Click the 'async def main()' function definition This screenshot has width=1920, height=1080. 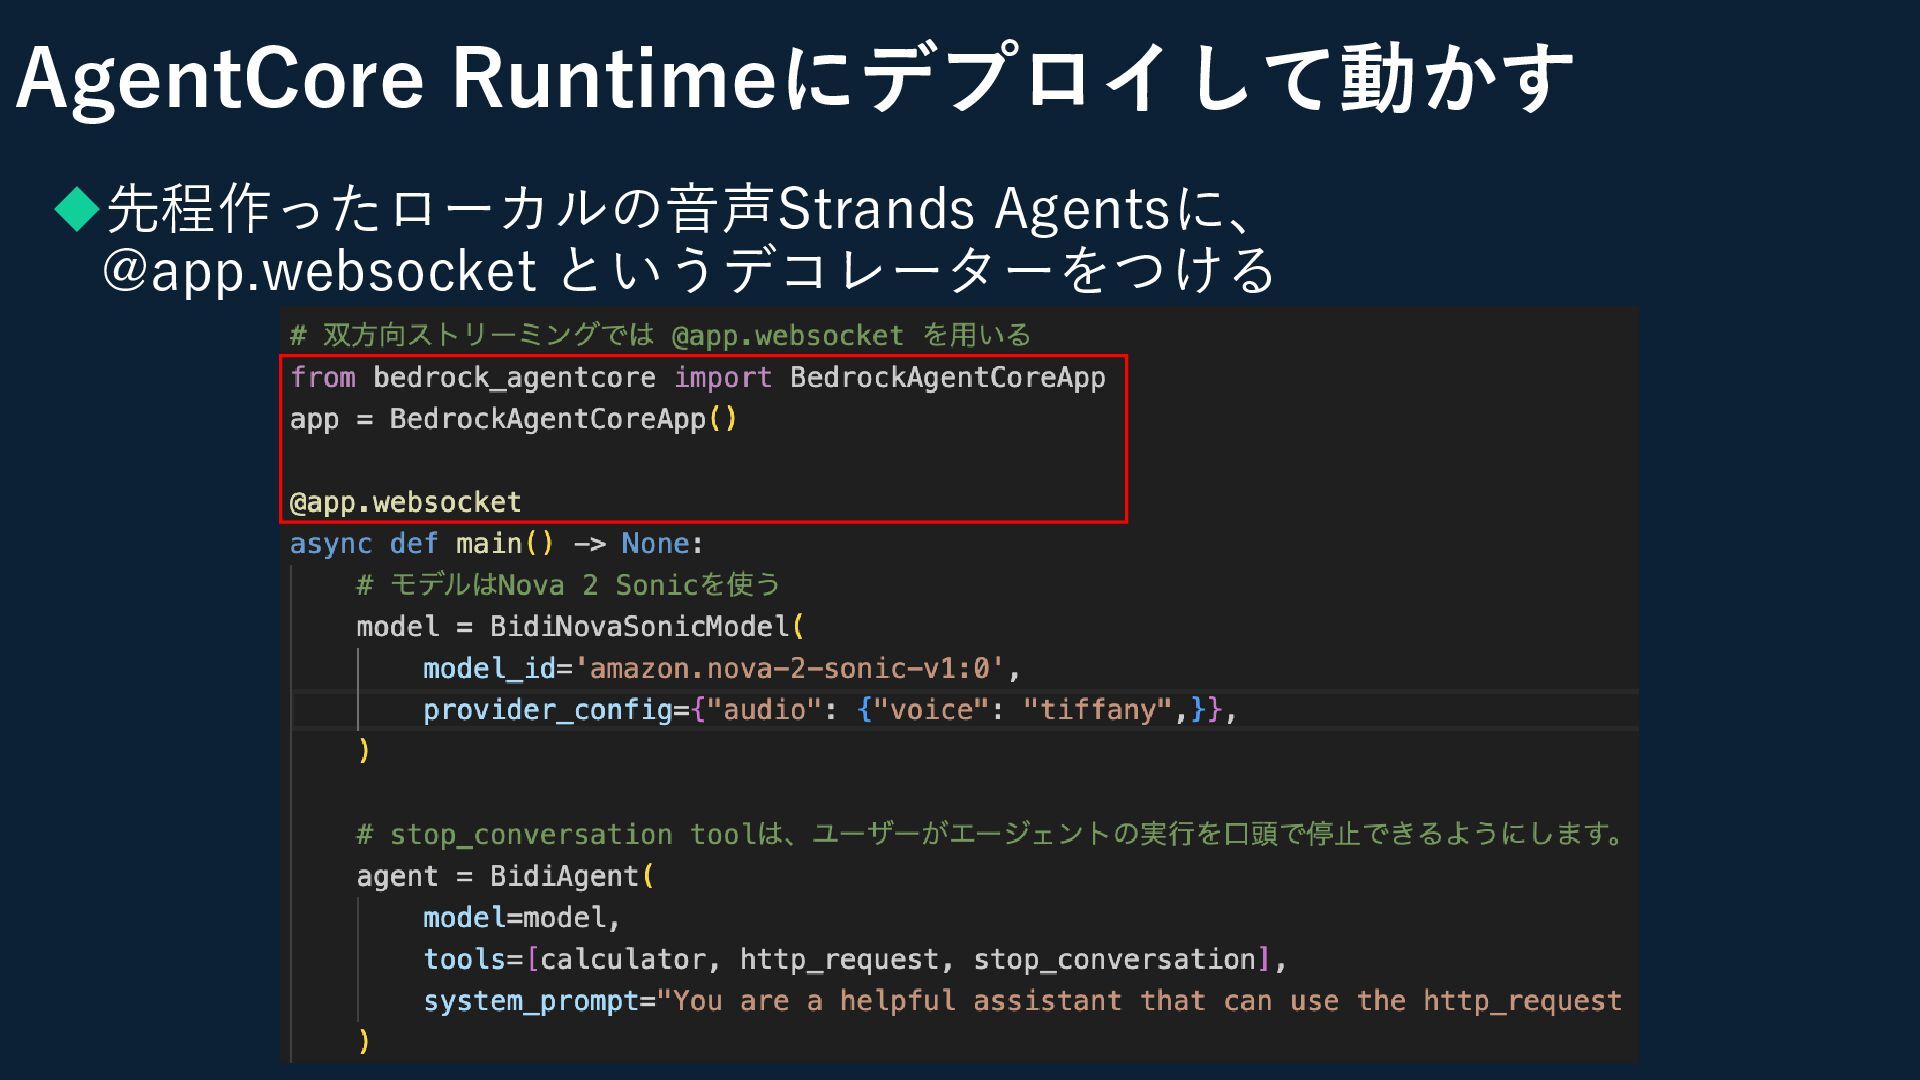496,544
